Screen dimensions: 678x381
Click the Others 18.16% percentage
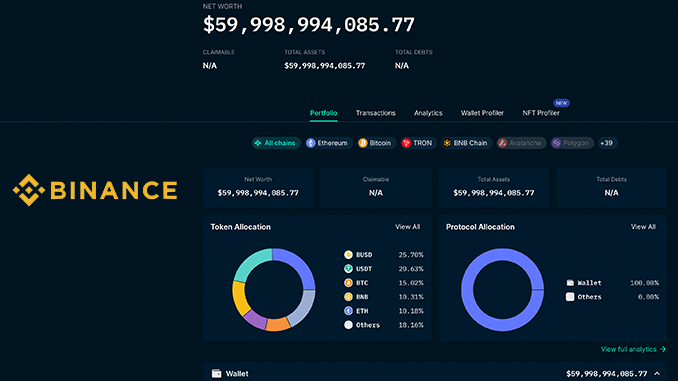[411, 325]
